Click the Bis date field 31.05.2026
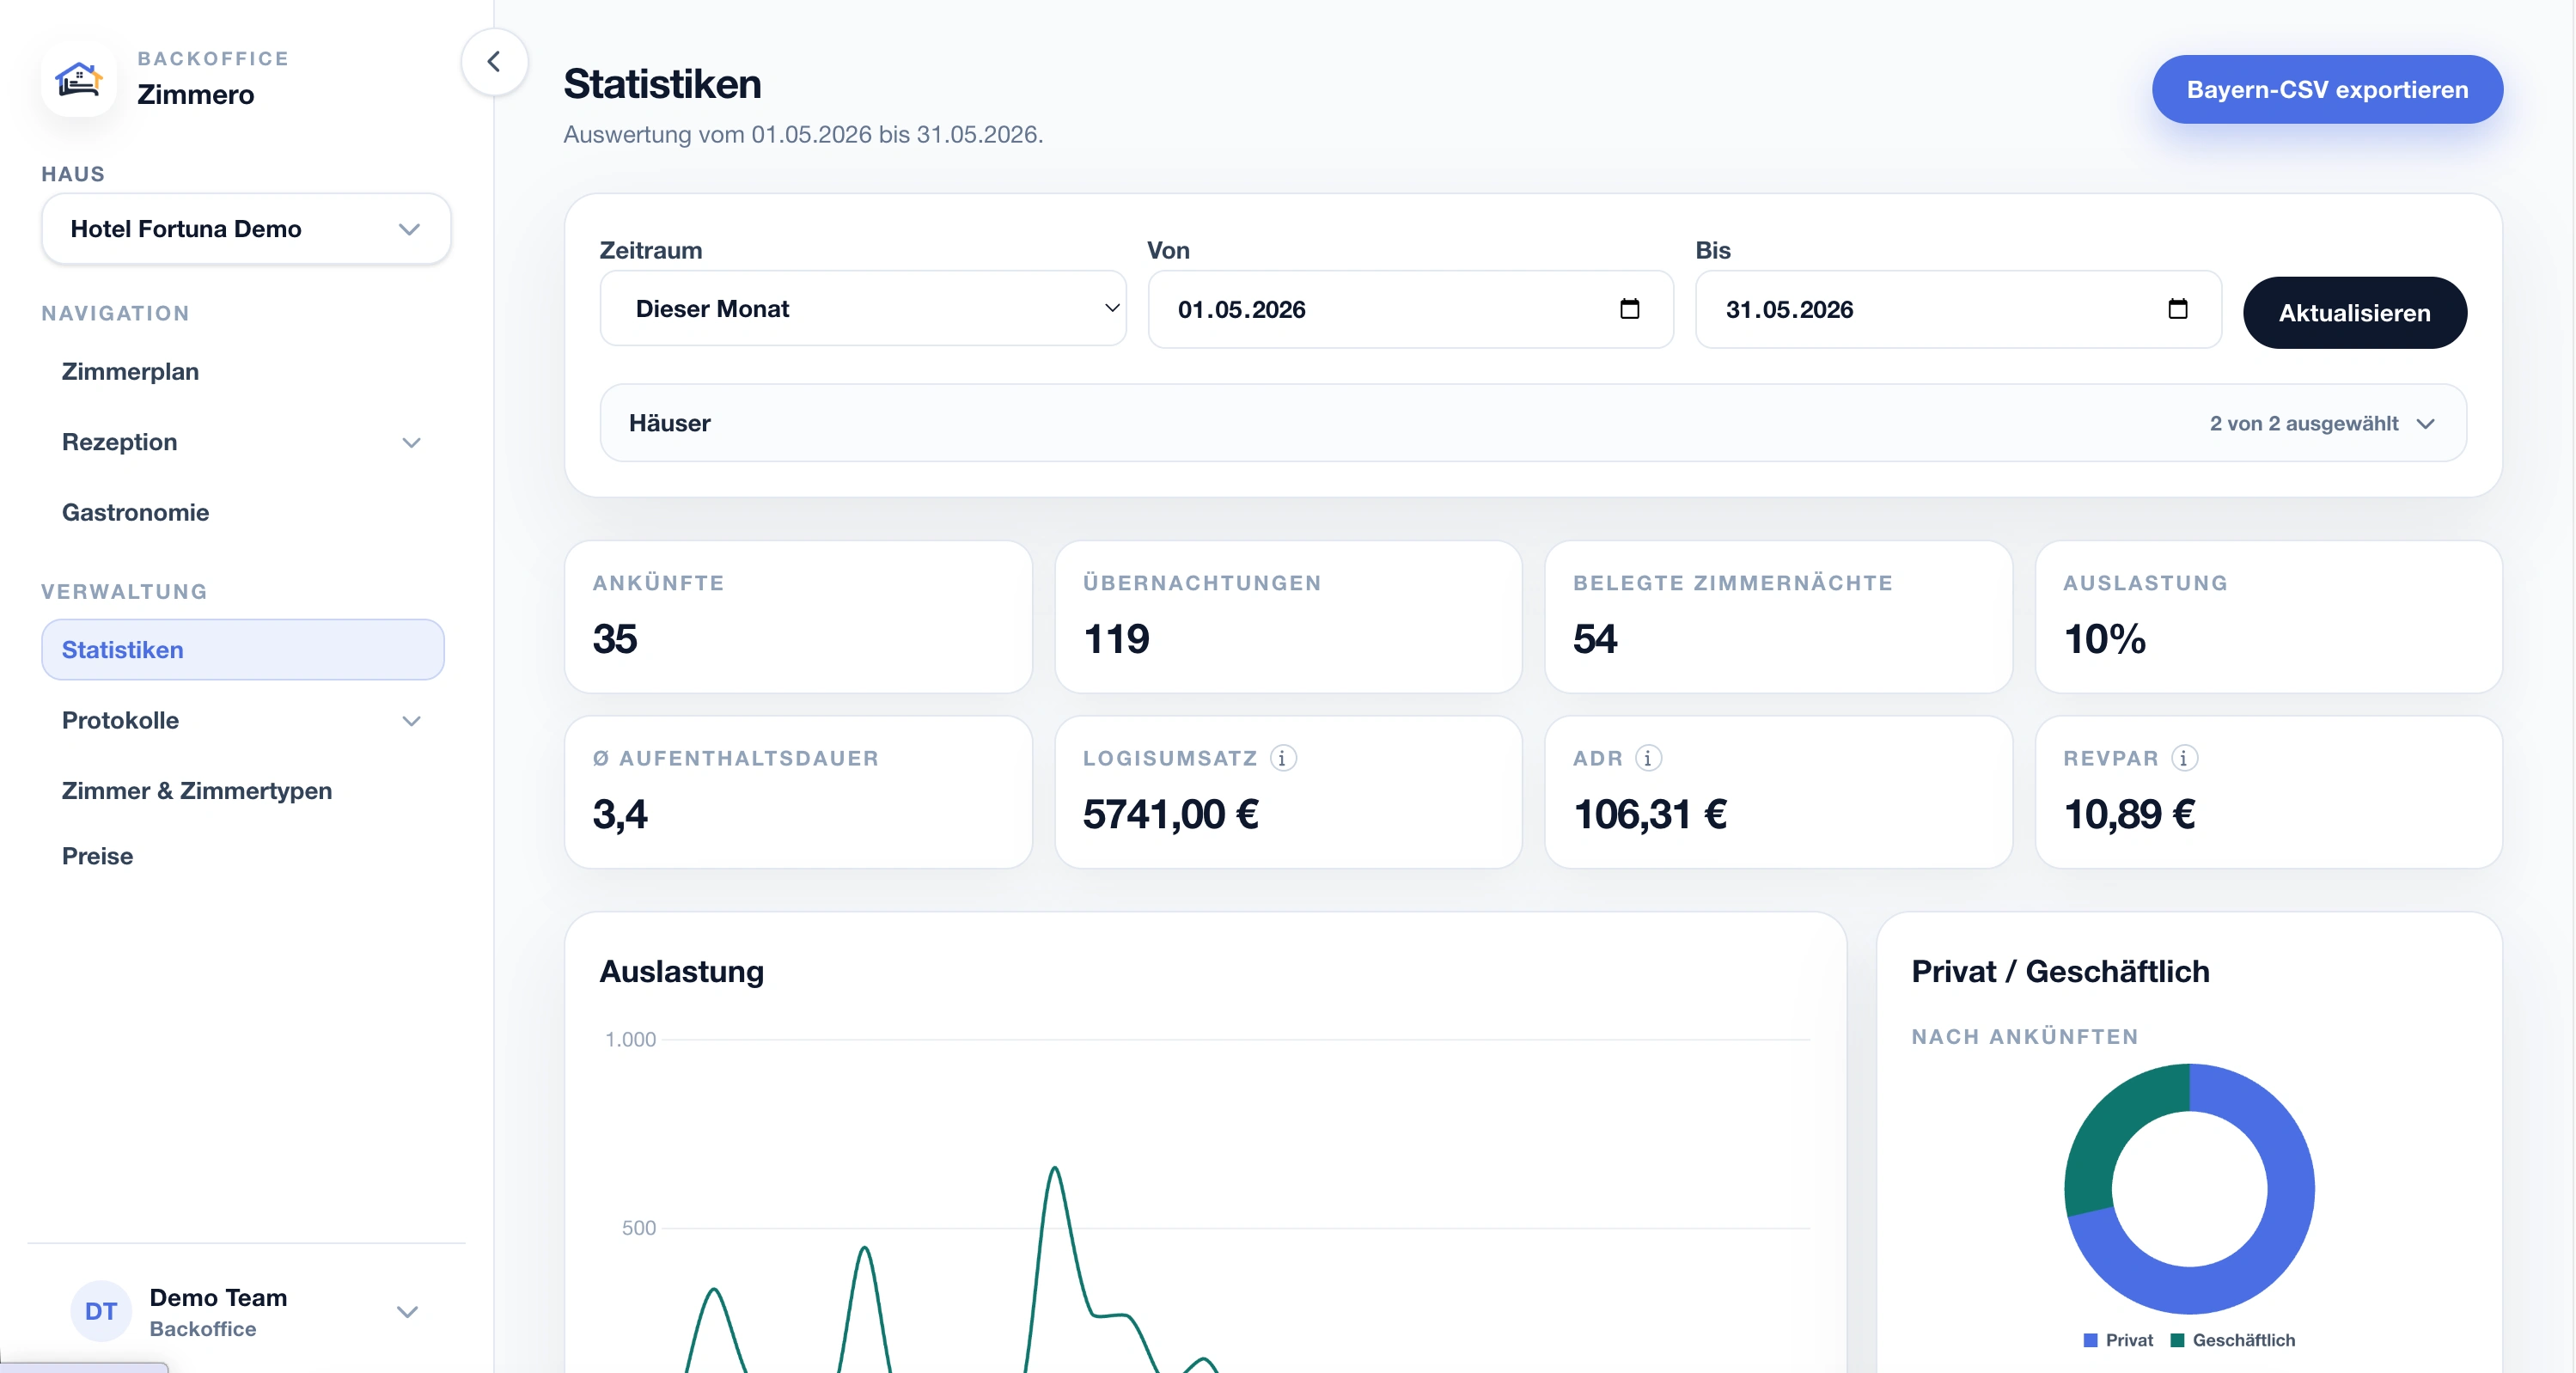The image size is (2576, 1373). [x=1958, y=309]
